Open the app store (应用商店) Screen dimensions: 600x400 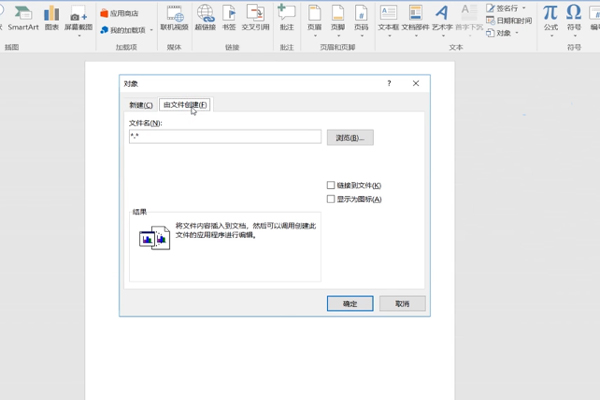coord(119,13)
